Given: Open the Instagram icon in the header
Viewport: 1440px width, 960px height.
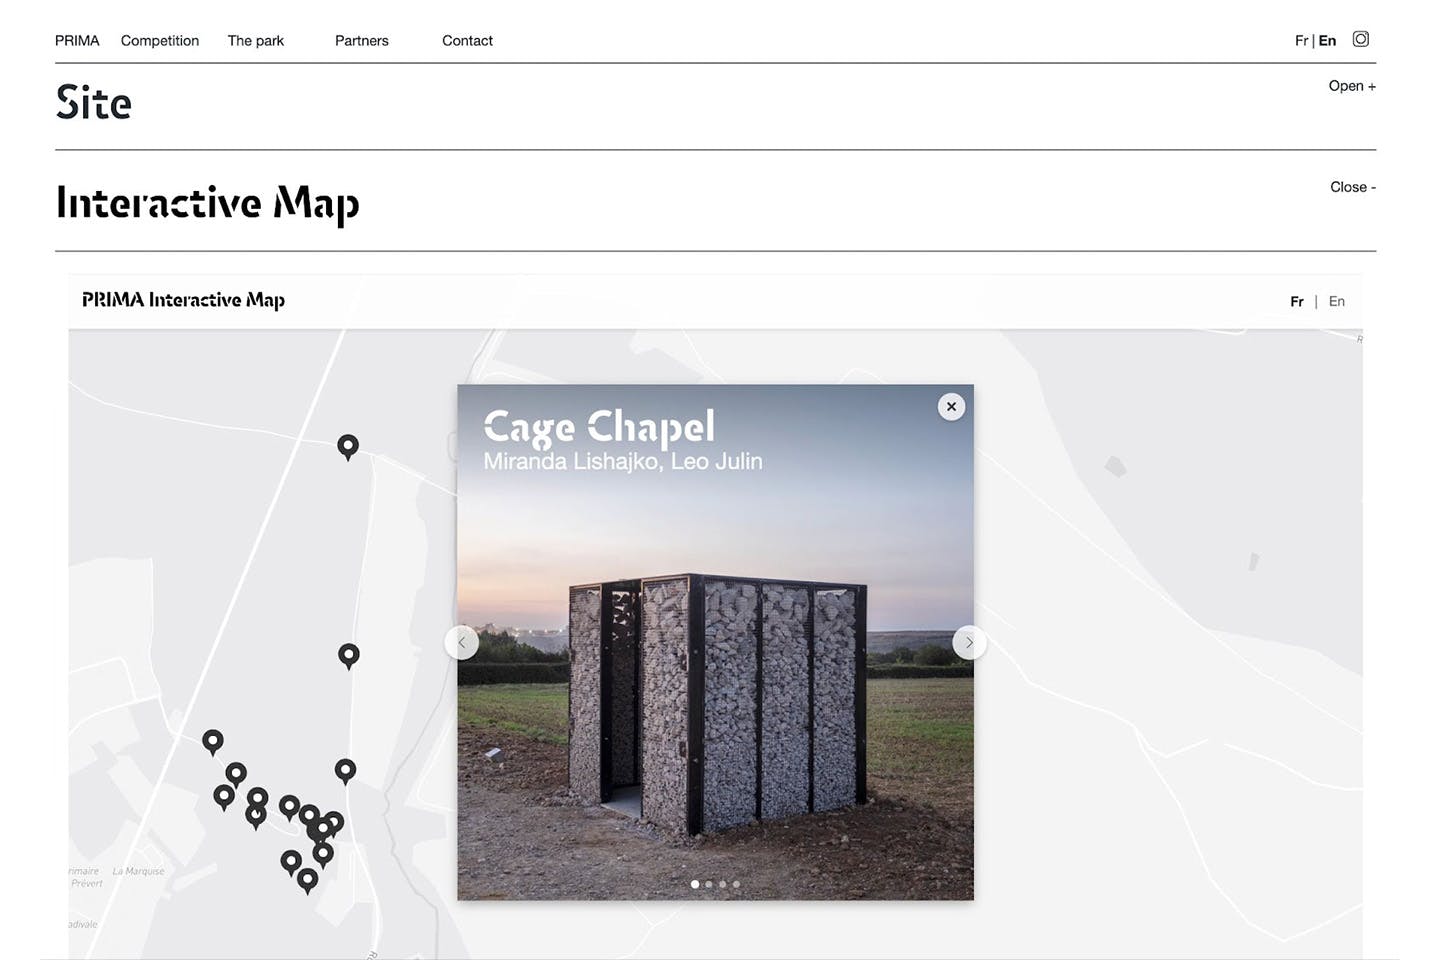Looking at the screenshot, I should point(1360,39).
